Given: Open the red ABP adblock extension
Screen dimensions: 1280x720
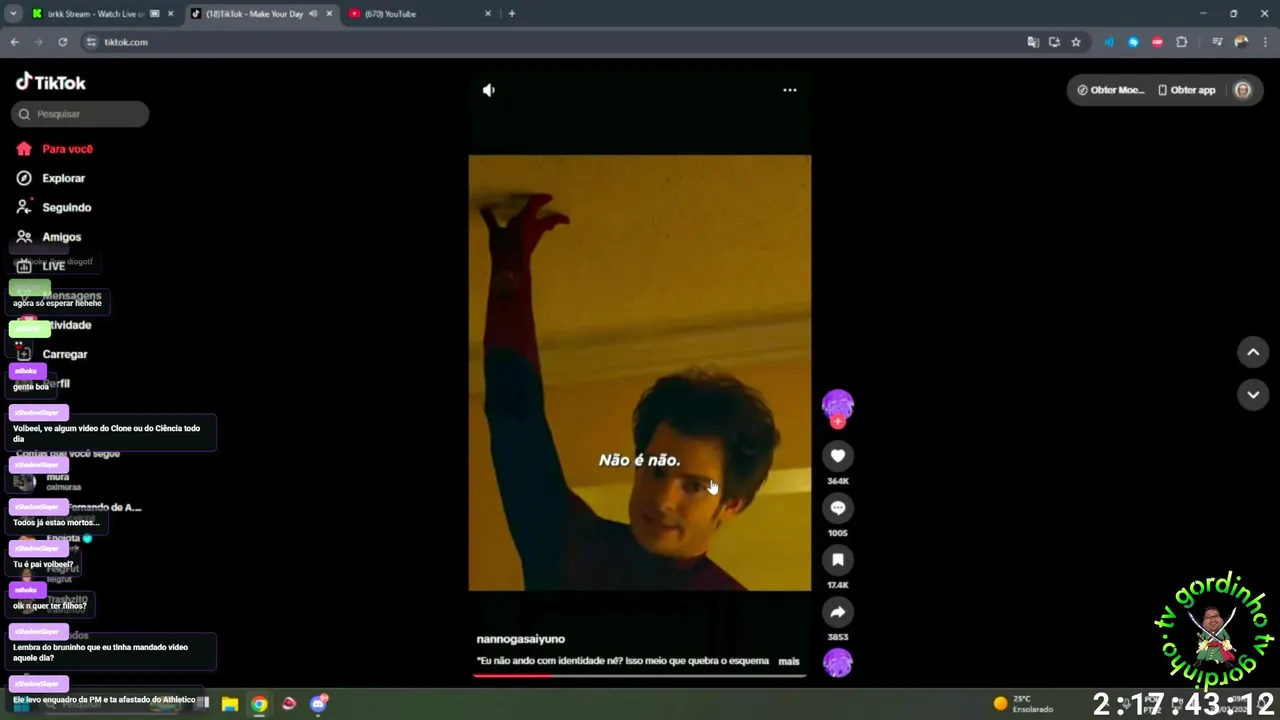Looking at the screenshot, I should [1157, 42].
